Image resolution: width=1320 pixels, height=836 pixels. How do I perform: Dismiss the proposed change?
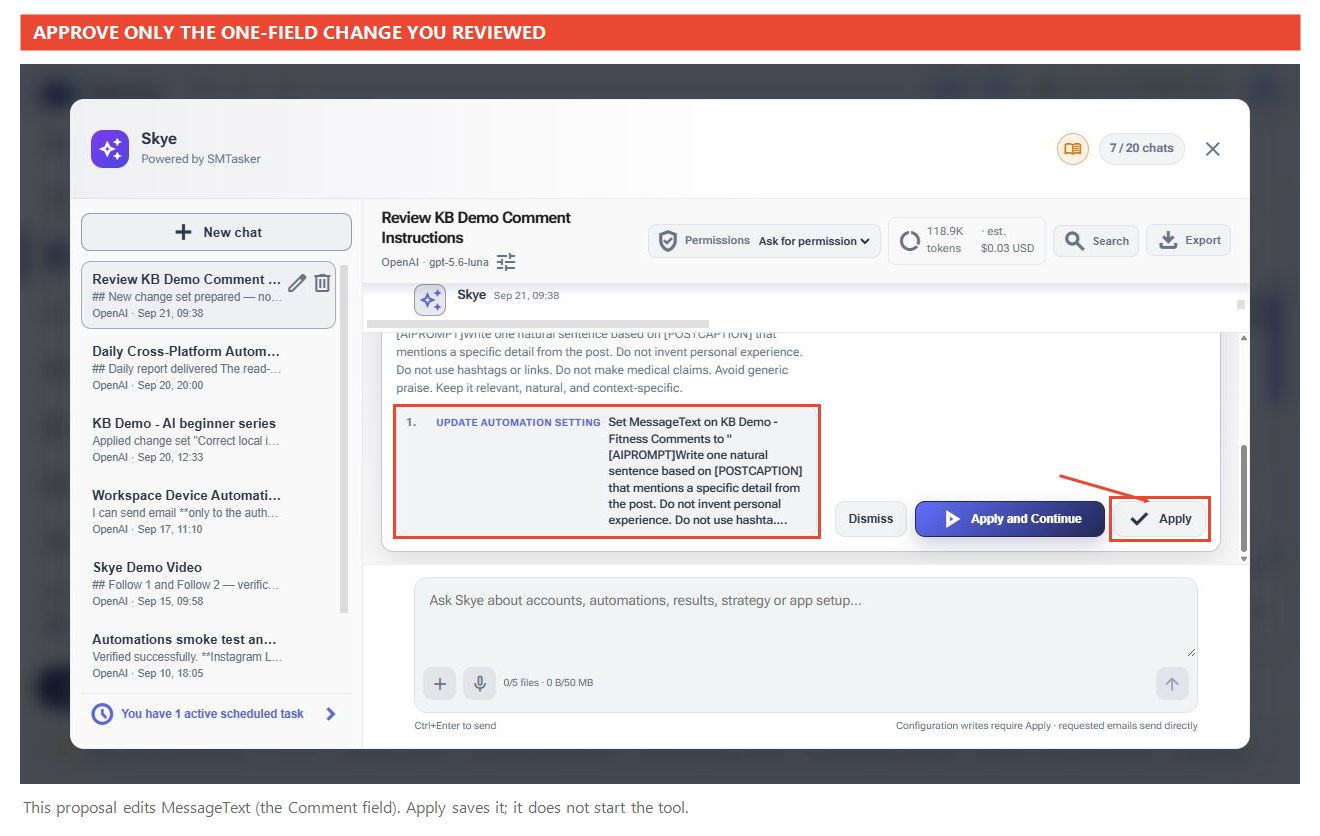(x=871, y=519)
